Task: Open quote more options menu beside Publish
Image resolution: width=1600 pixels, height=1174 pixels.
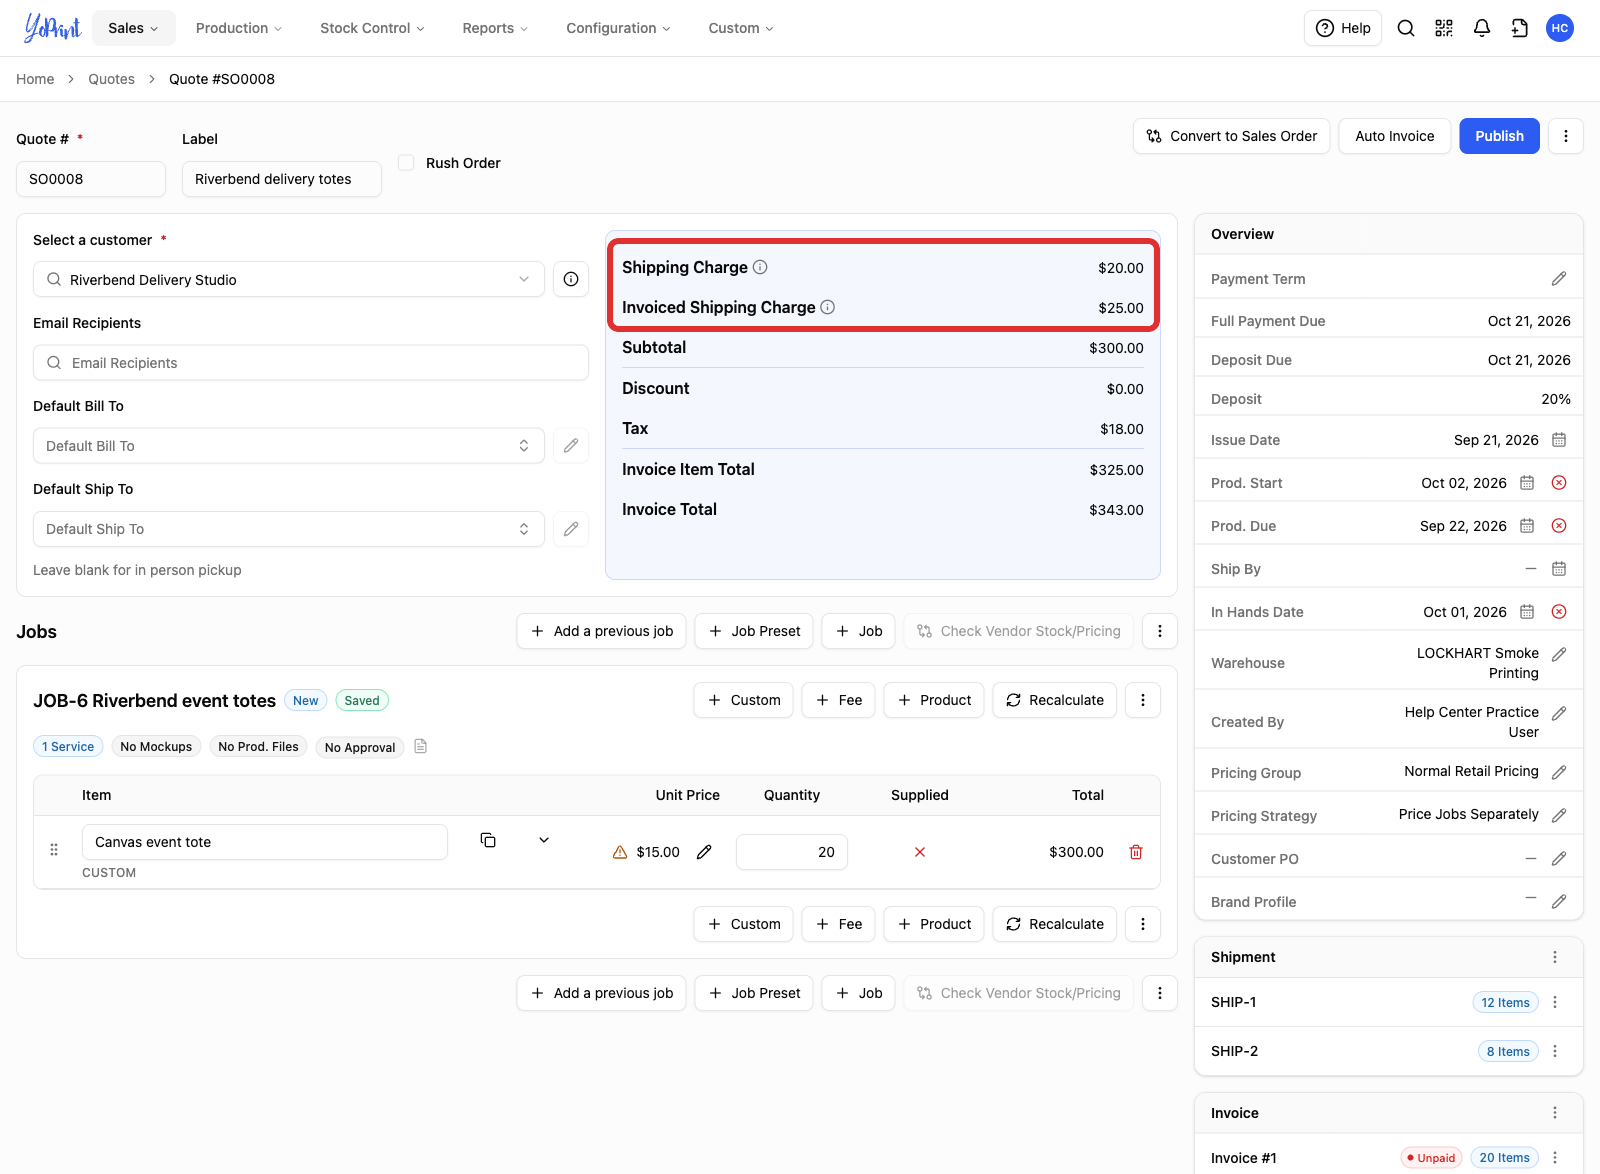Action: (x=1566, y=136)
